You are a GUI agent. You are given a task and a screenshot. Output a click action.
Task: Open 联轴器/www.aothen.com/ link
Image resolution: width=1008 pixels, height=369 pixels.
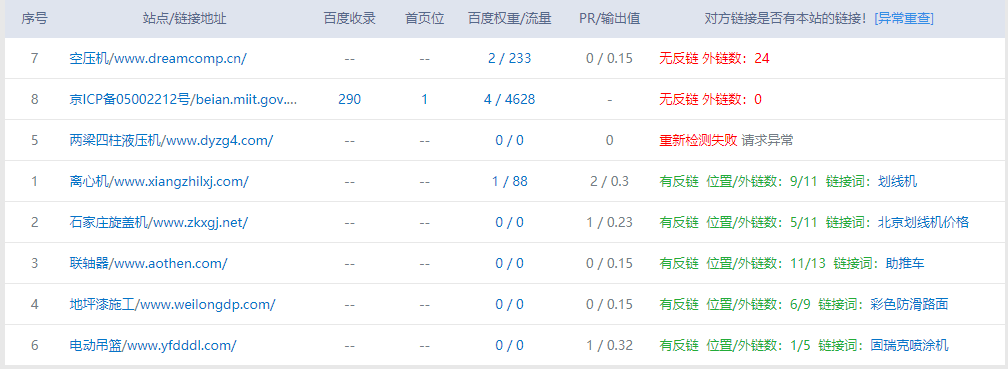148,264
